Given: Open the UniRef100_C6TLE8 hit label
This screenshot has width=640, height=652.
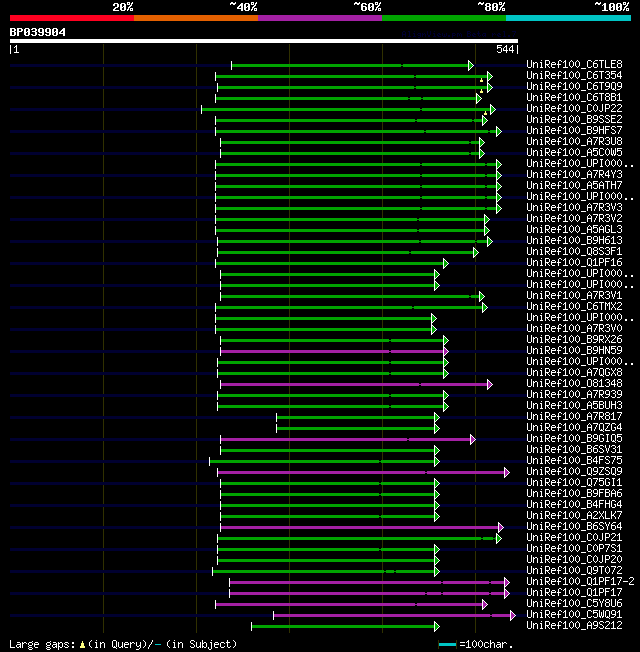Looking at the screenshot, I should coord(574,64).
